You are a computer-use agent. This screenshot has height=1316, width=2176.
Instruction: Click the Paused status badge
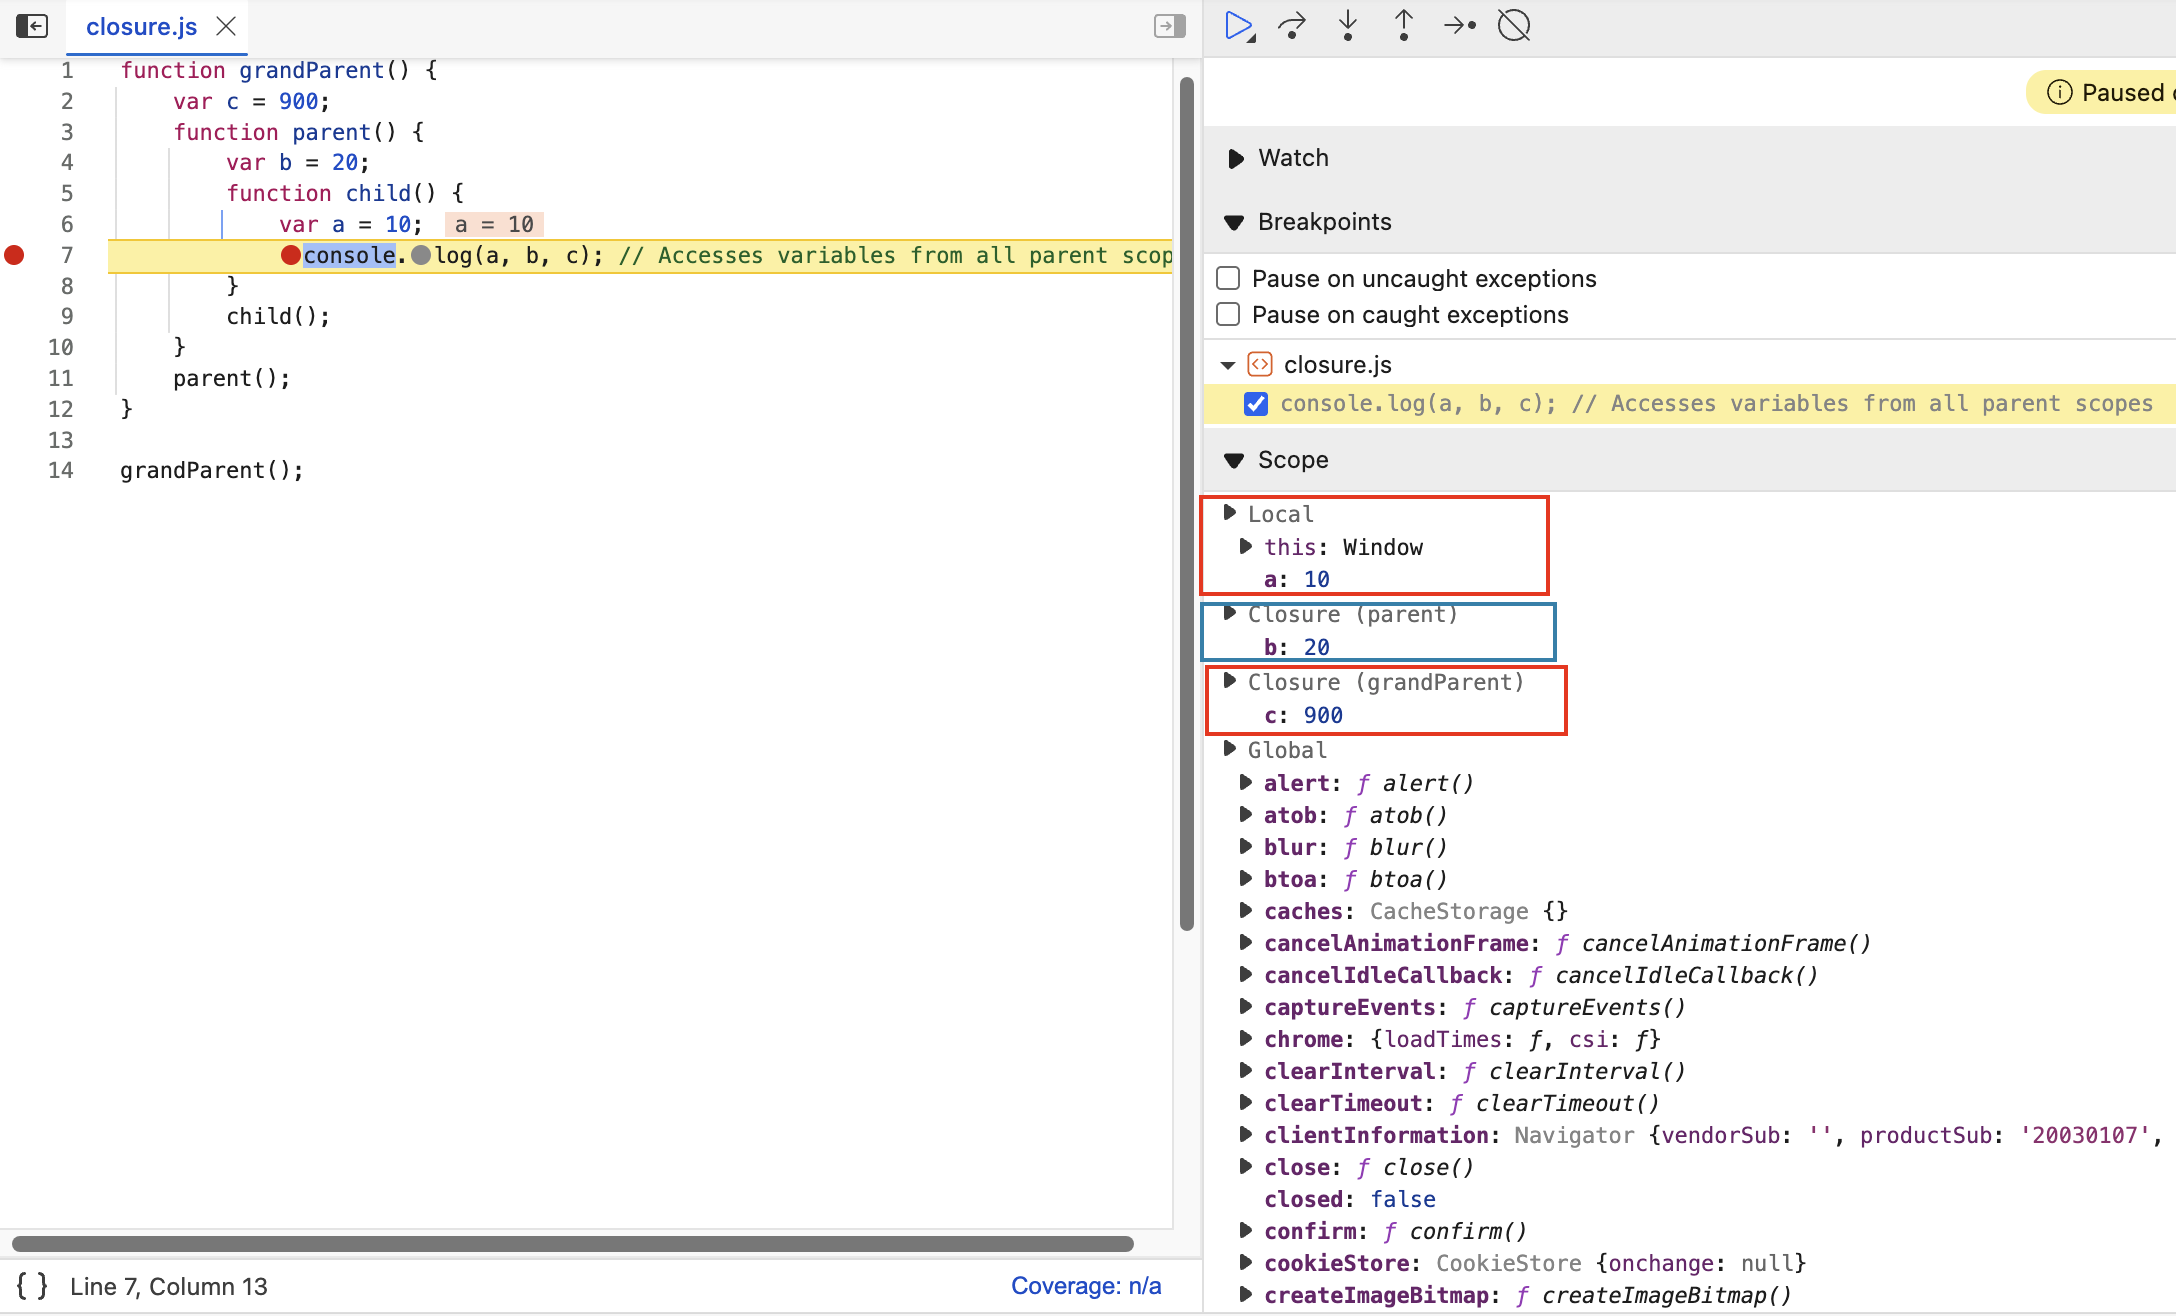[2103, 93]
